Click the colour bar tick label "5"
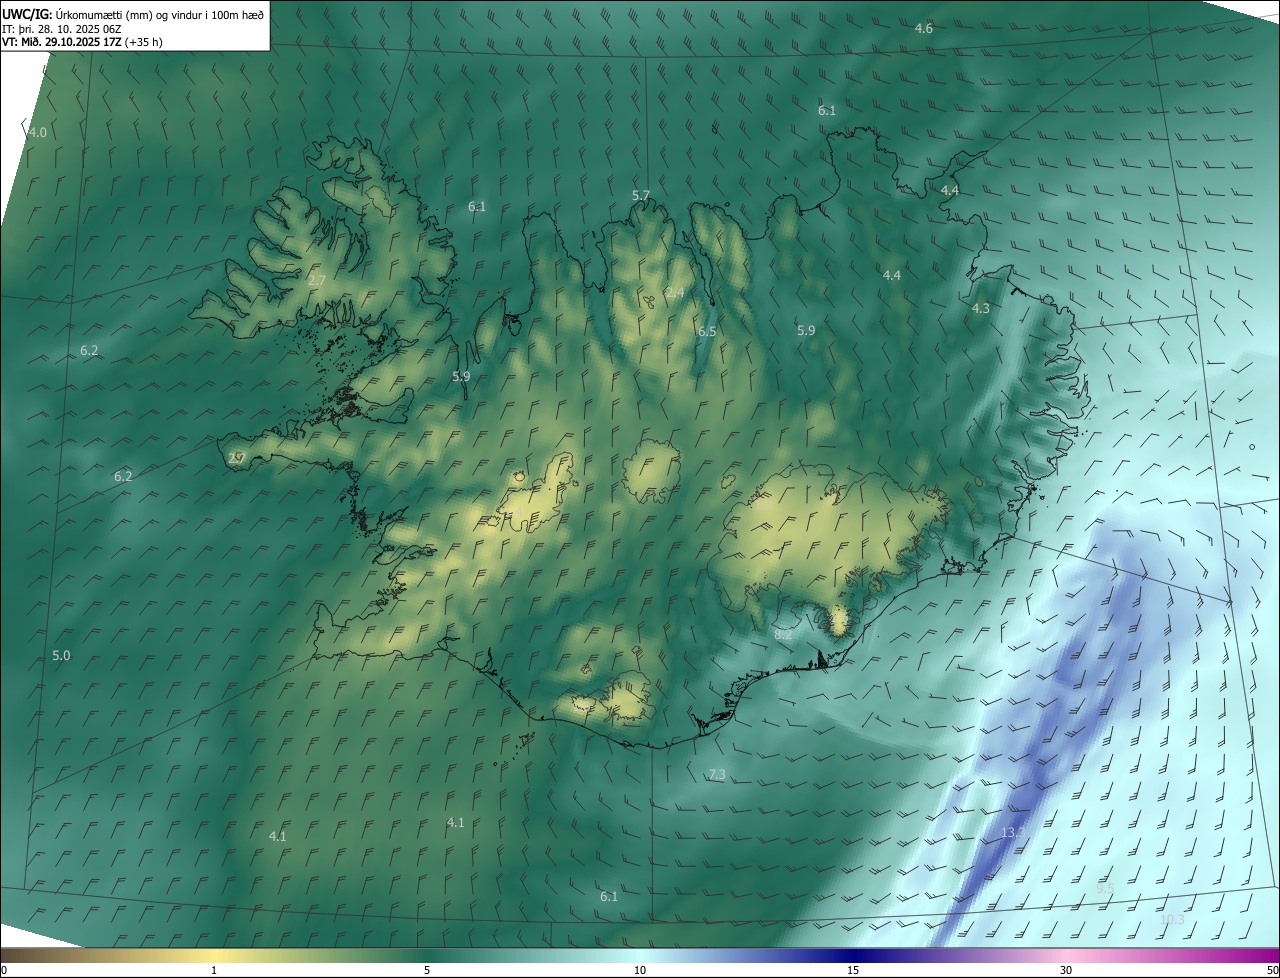 click(427, 970)
